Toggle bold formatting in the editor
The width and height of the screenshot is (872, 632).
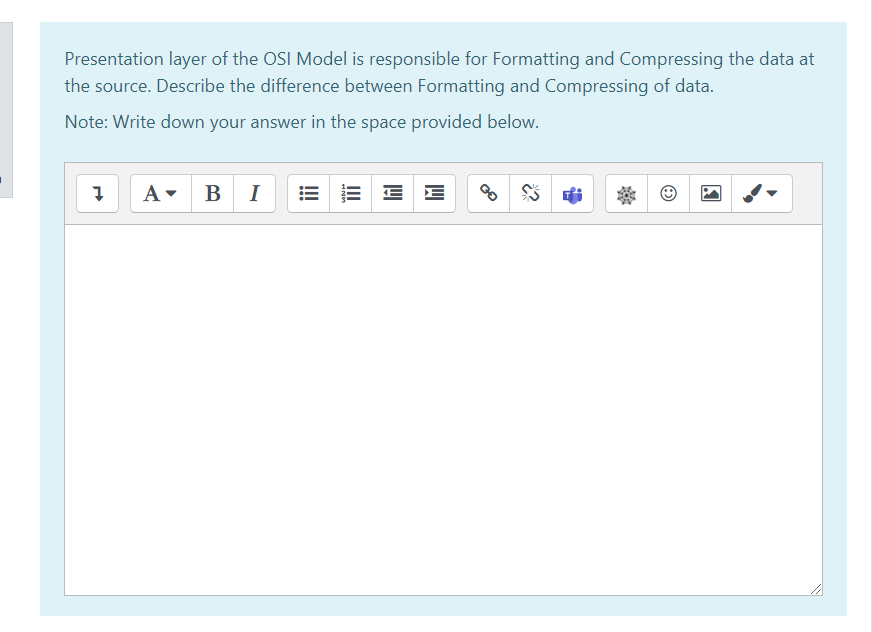212,193
